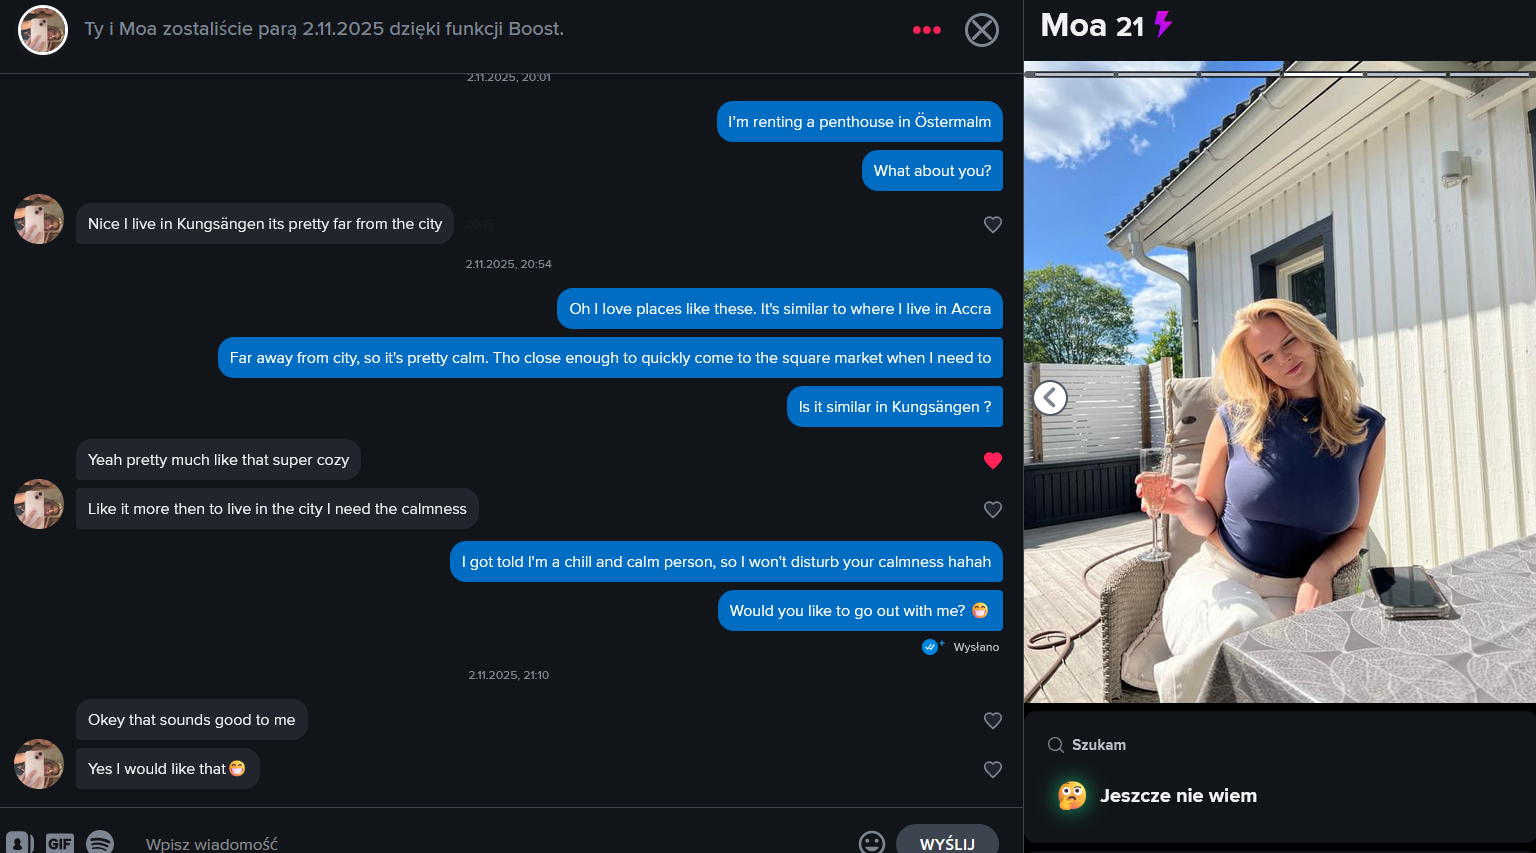Like the 'I need the calmness' message
This screenshot has width=1536, height=853.
tap(993, 509)
